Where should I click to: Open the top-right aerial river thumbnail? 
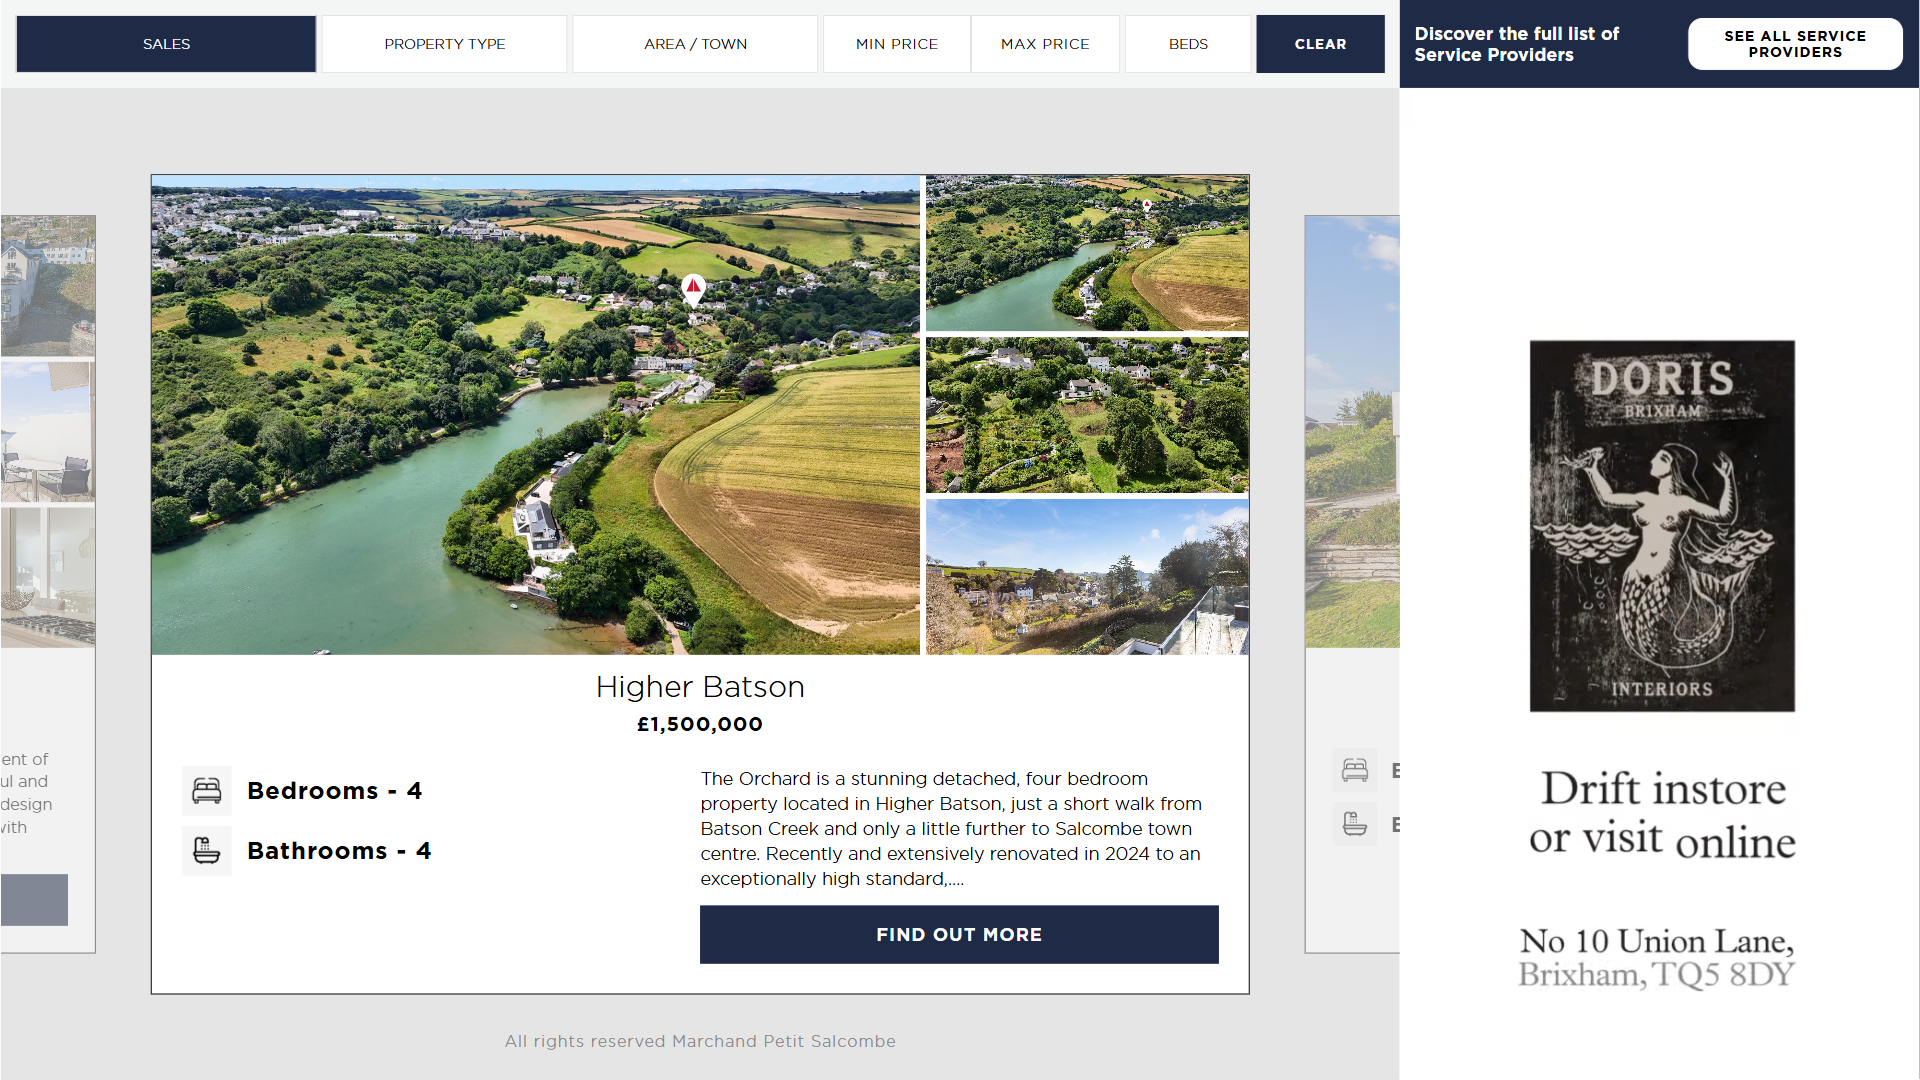1086,253
